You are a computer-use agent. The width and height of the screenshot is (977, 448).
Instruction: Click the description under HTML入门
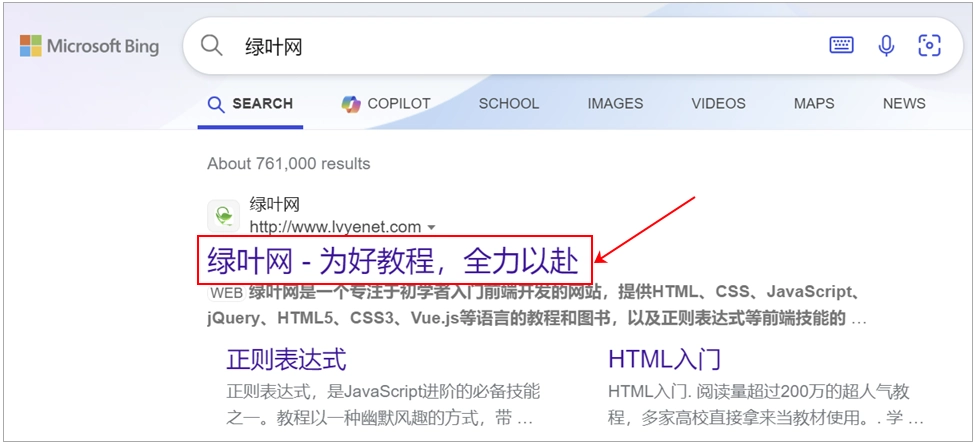point(765,404)
